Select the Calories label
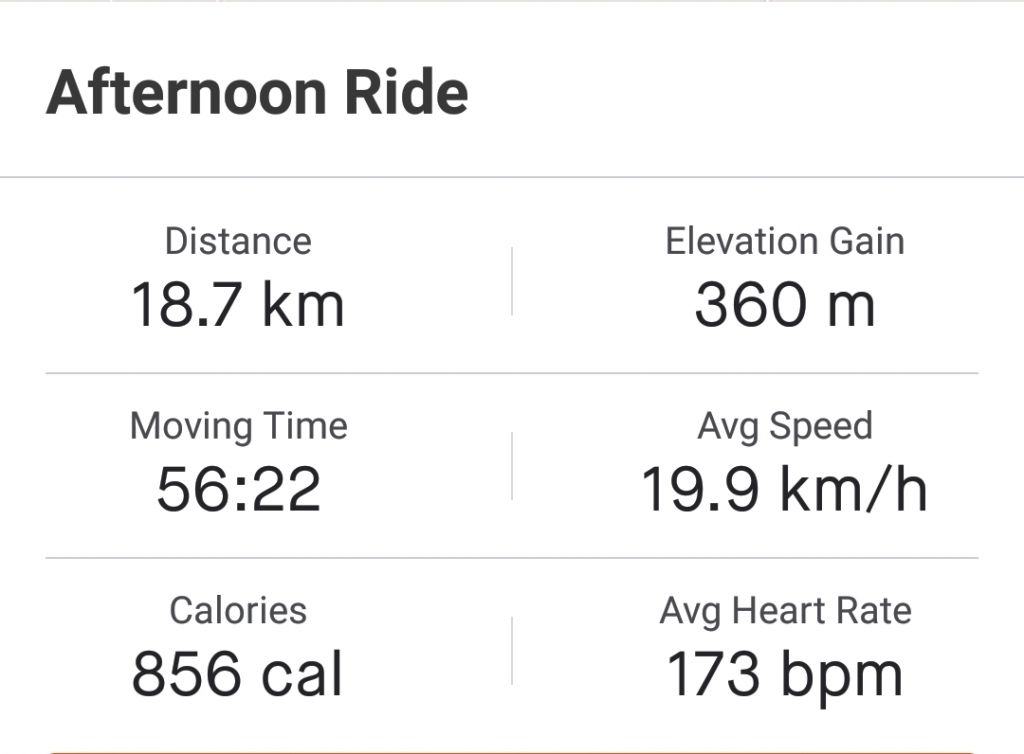Image resolution: width=1024 pixels, height=754 pixels. (x=238, y=610)
